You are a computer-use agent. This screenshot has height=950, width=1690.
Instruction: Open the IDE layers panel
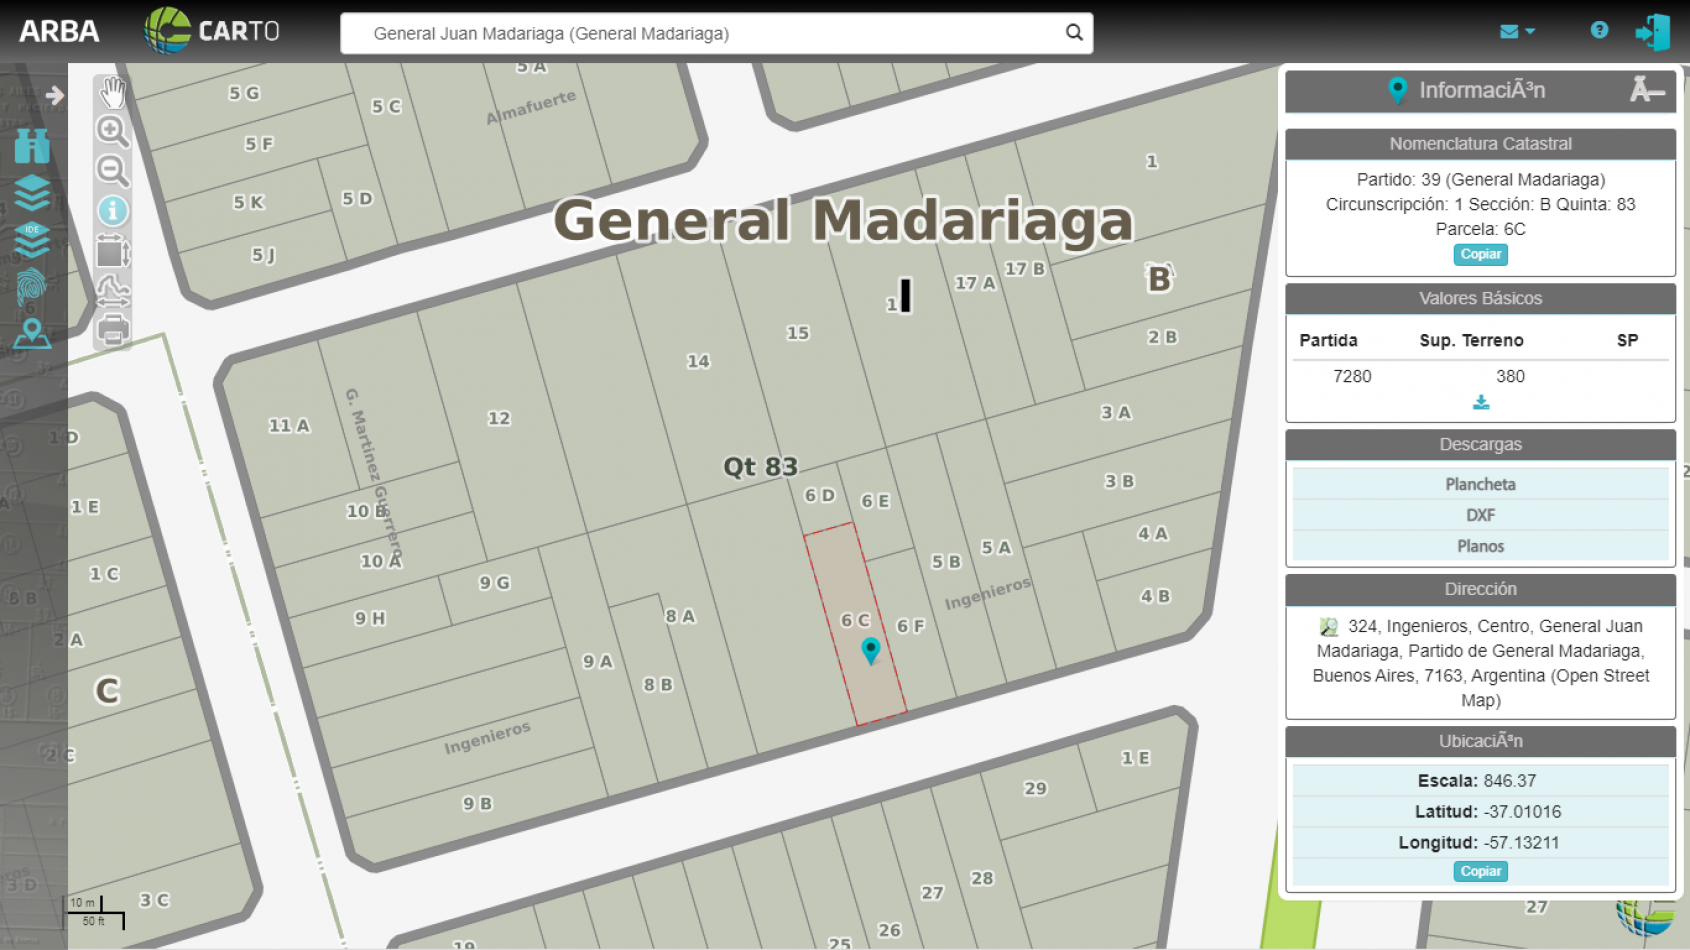(x=32, y=240)
